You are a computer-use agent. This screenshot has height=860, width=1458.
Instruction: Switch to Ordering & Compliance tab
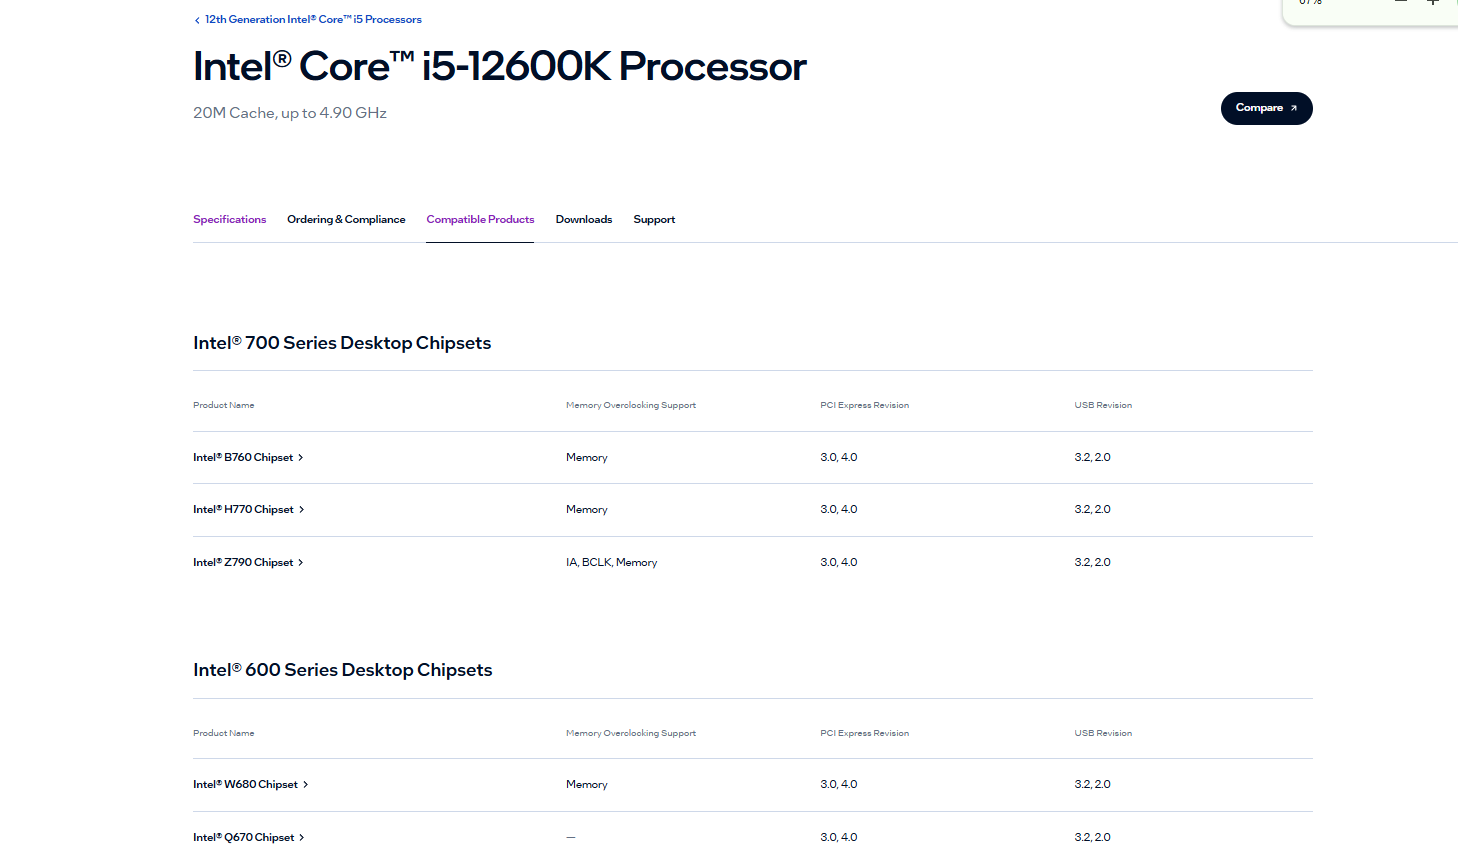[x=346, y=219]
